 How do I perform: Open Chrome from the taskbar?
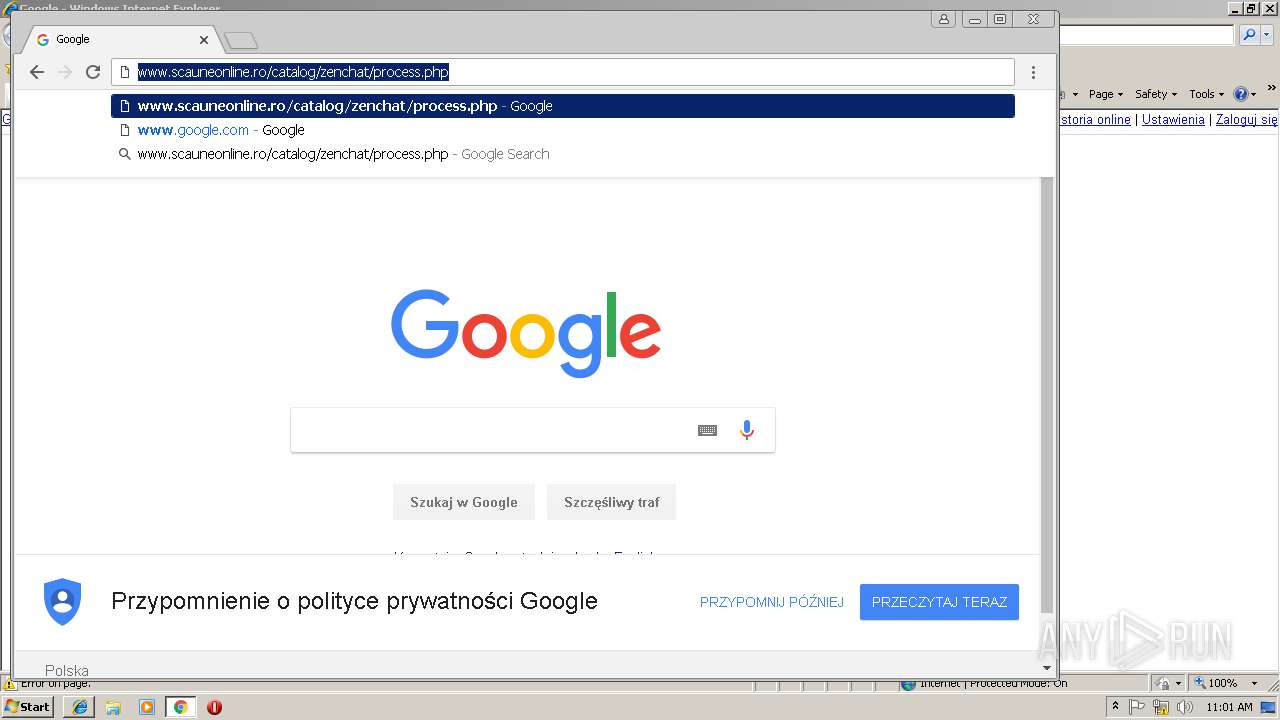tap(180, 707)
